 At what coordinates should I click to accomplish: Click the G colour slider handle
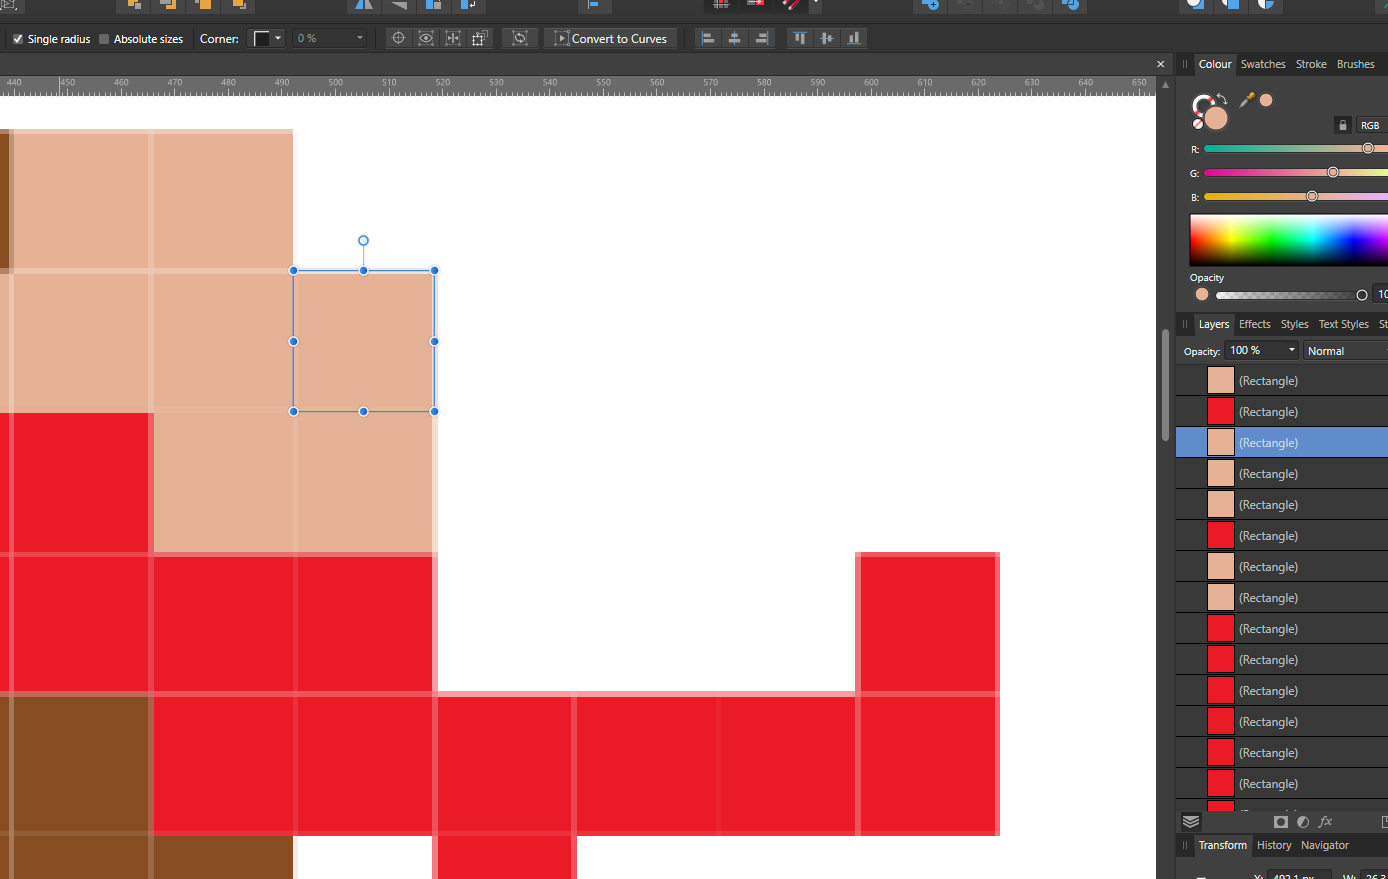pos(1333,172)
